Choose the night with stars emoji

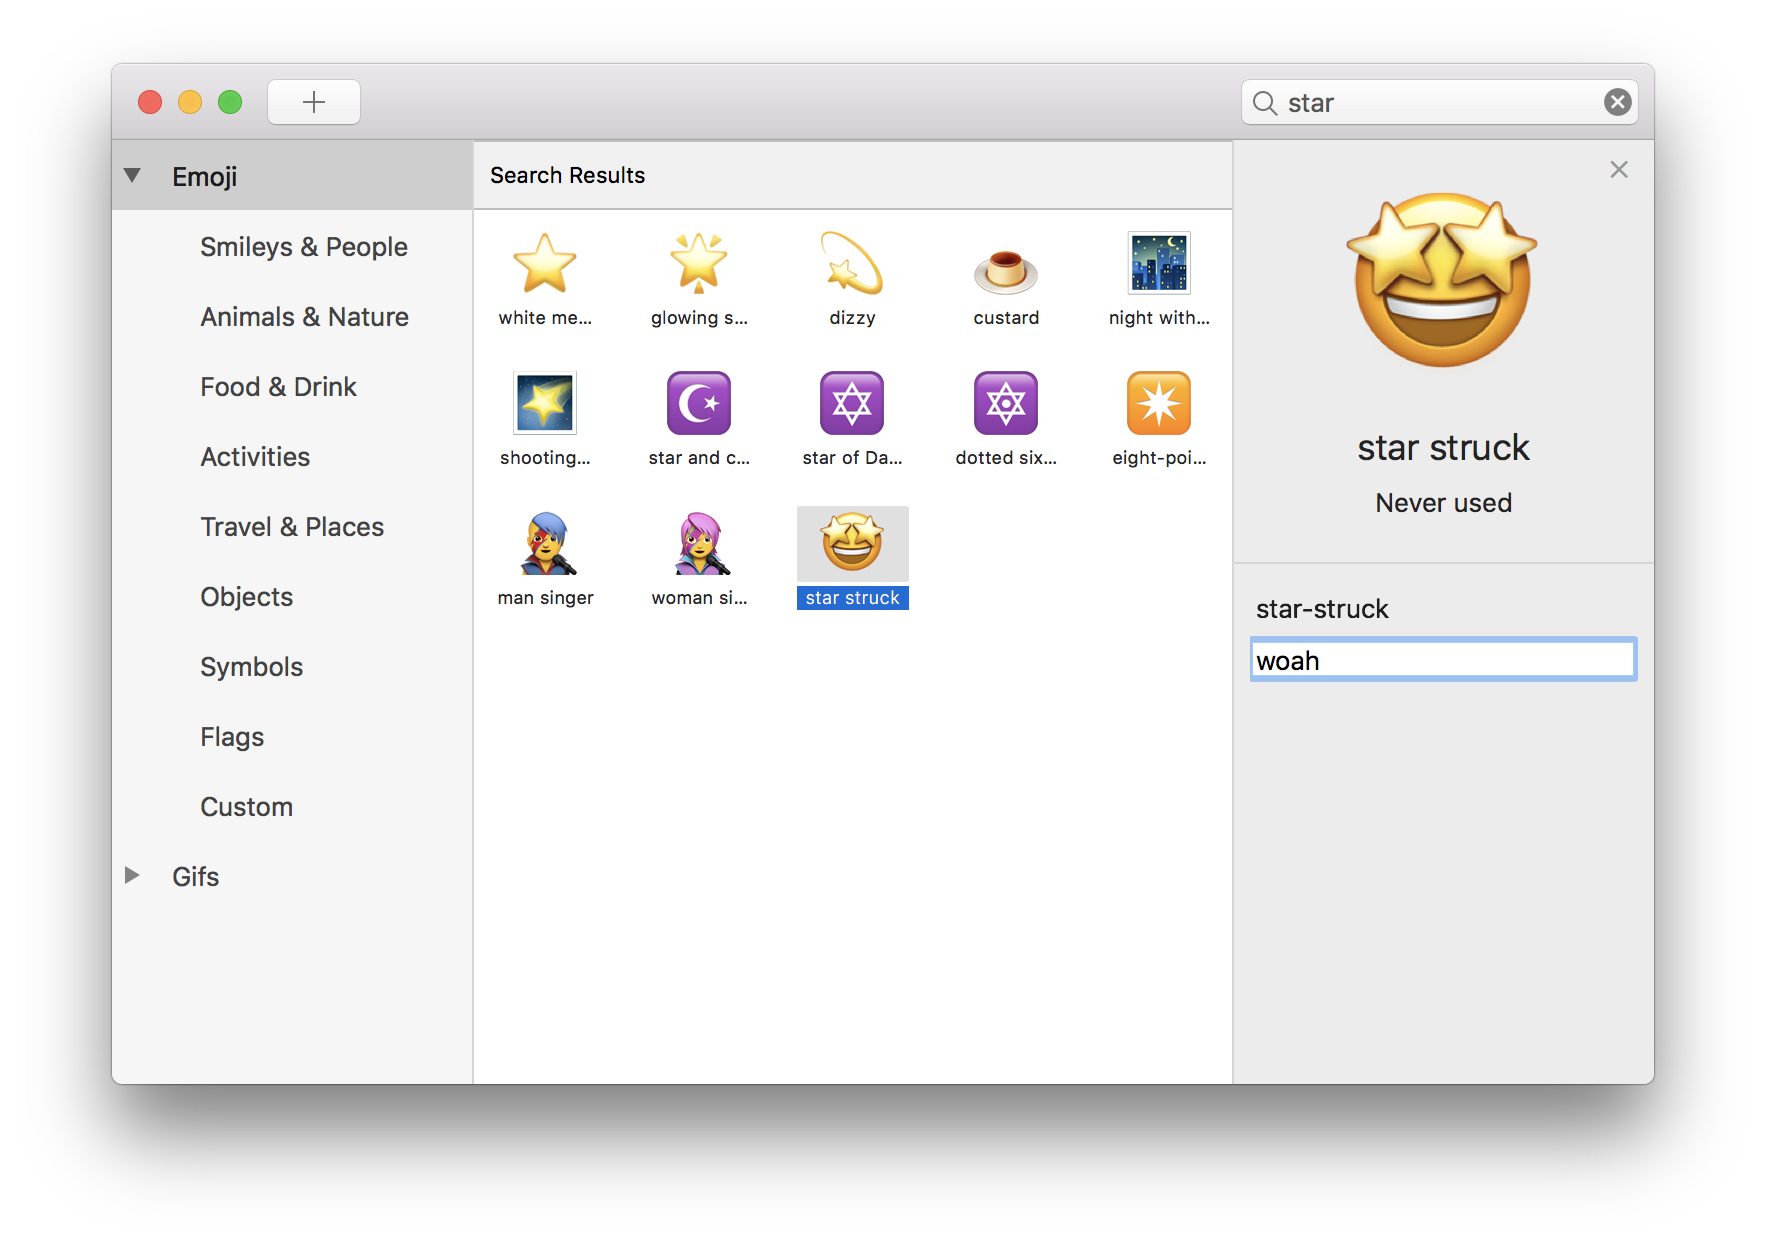pos(1159,263)
